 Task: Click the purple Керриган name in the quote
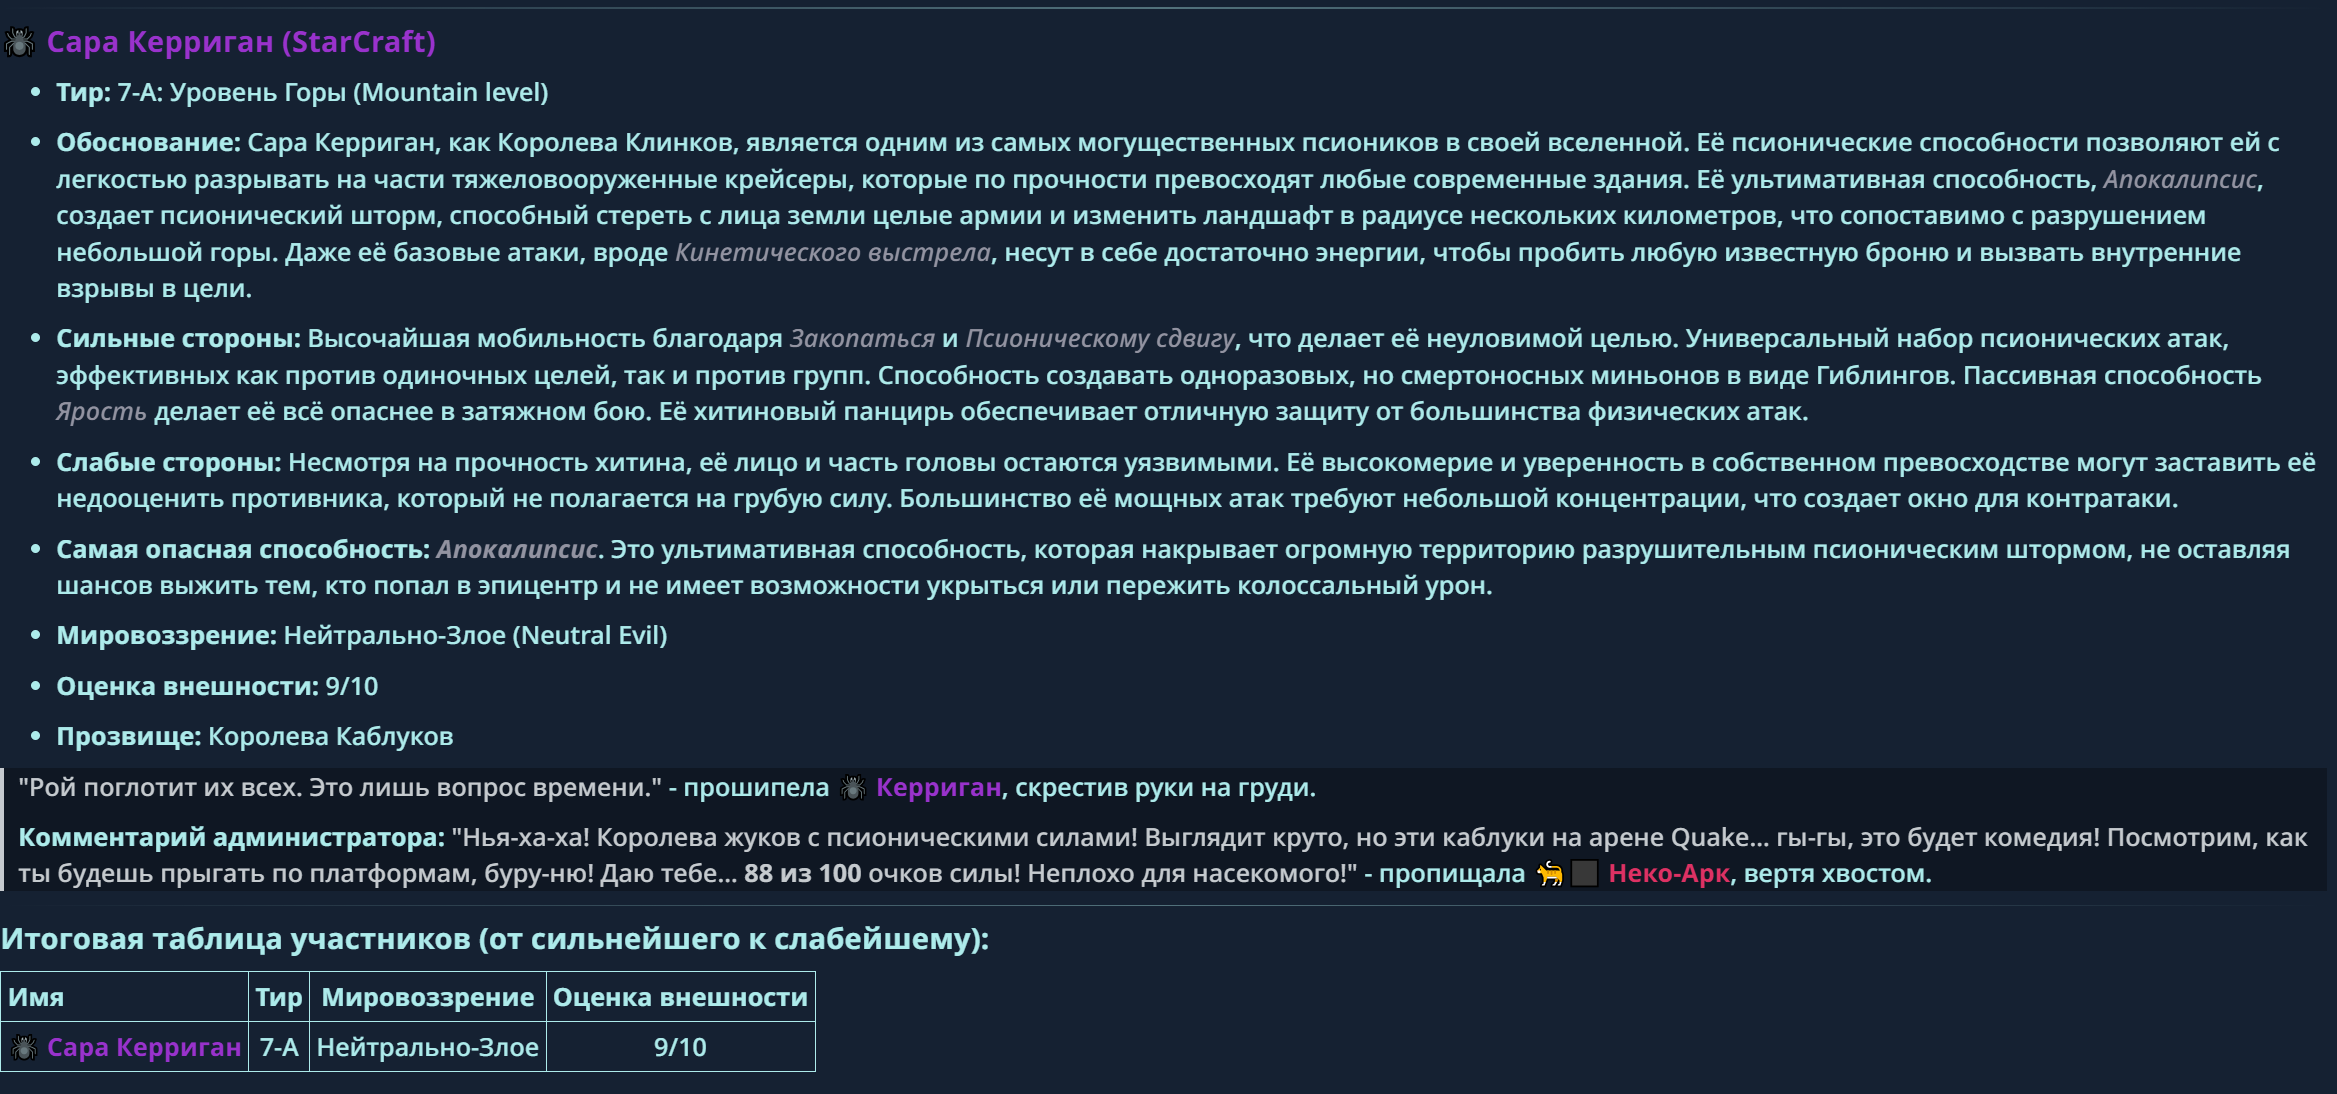point(938,788)
